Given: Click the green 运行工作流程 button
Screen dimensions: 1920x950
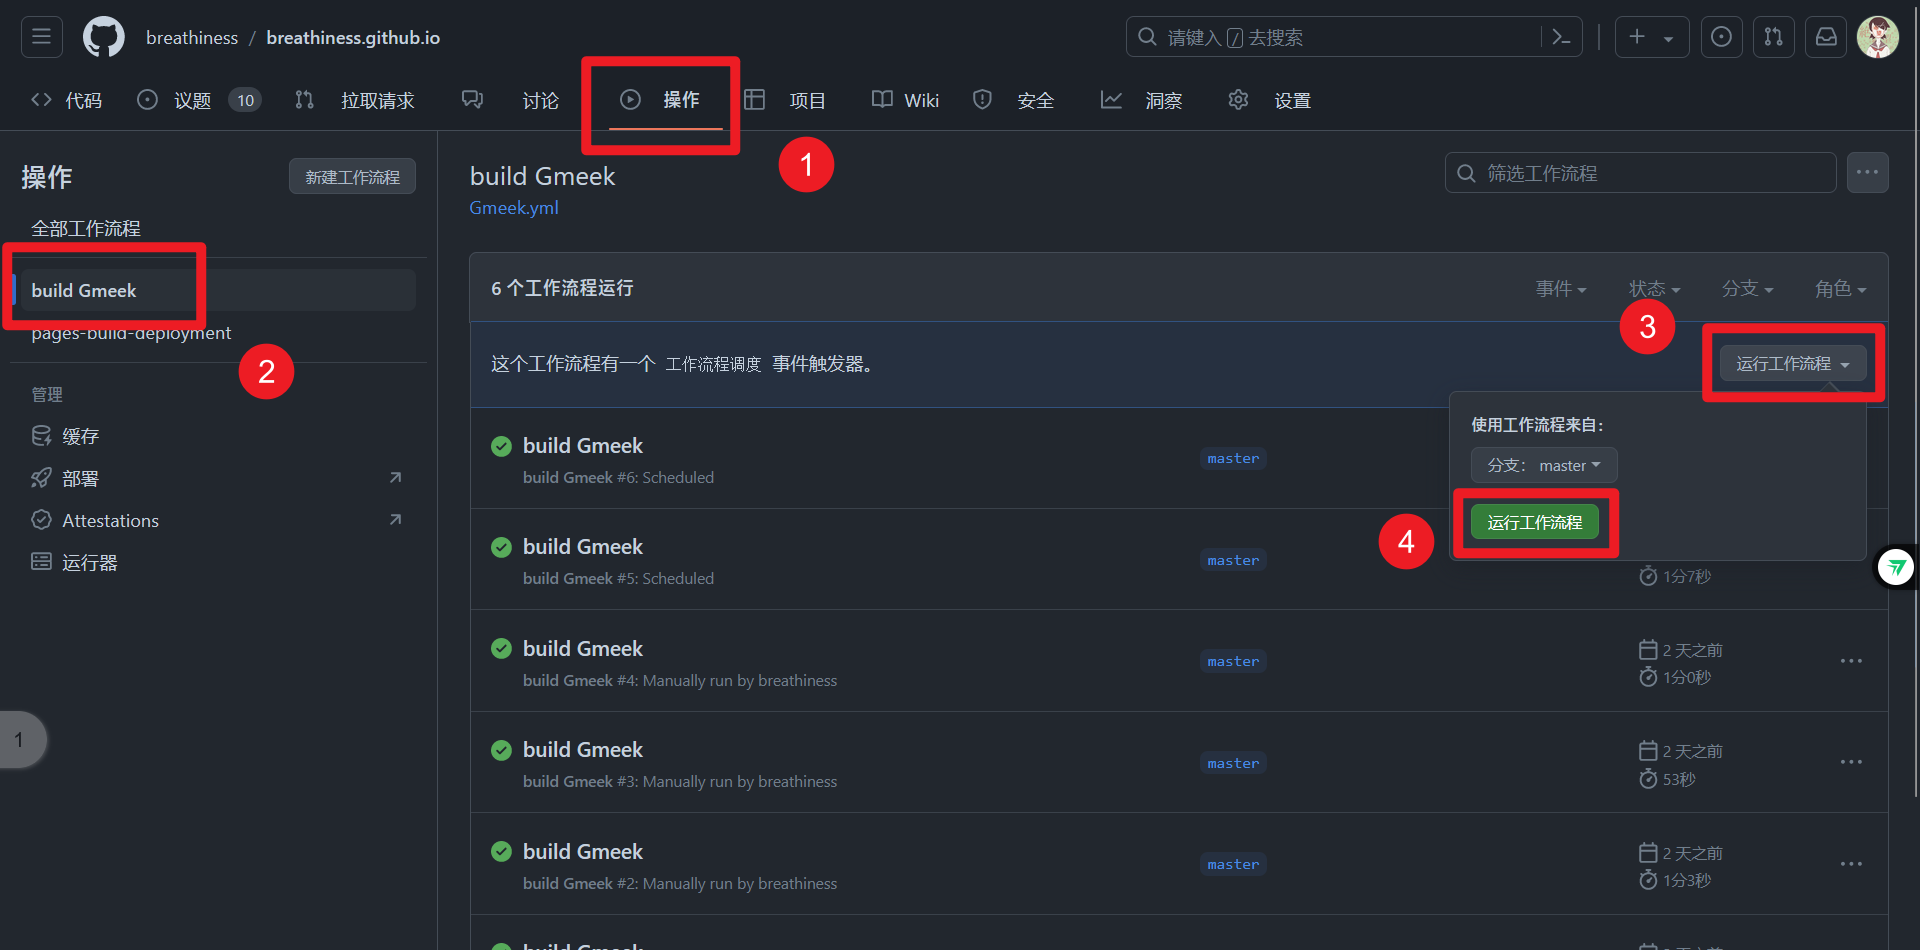Looking at the screenshot, I should [1534, 521].
